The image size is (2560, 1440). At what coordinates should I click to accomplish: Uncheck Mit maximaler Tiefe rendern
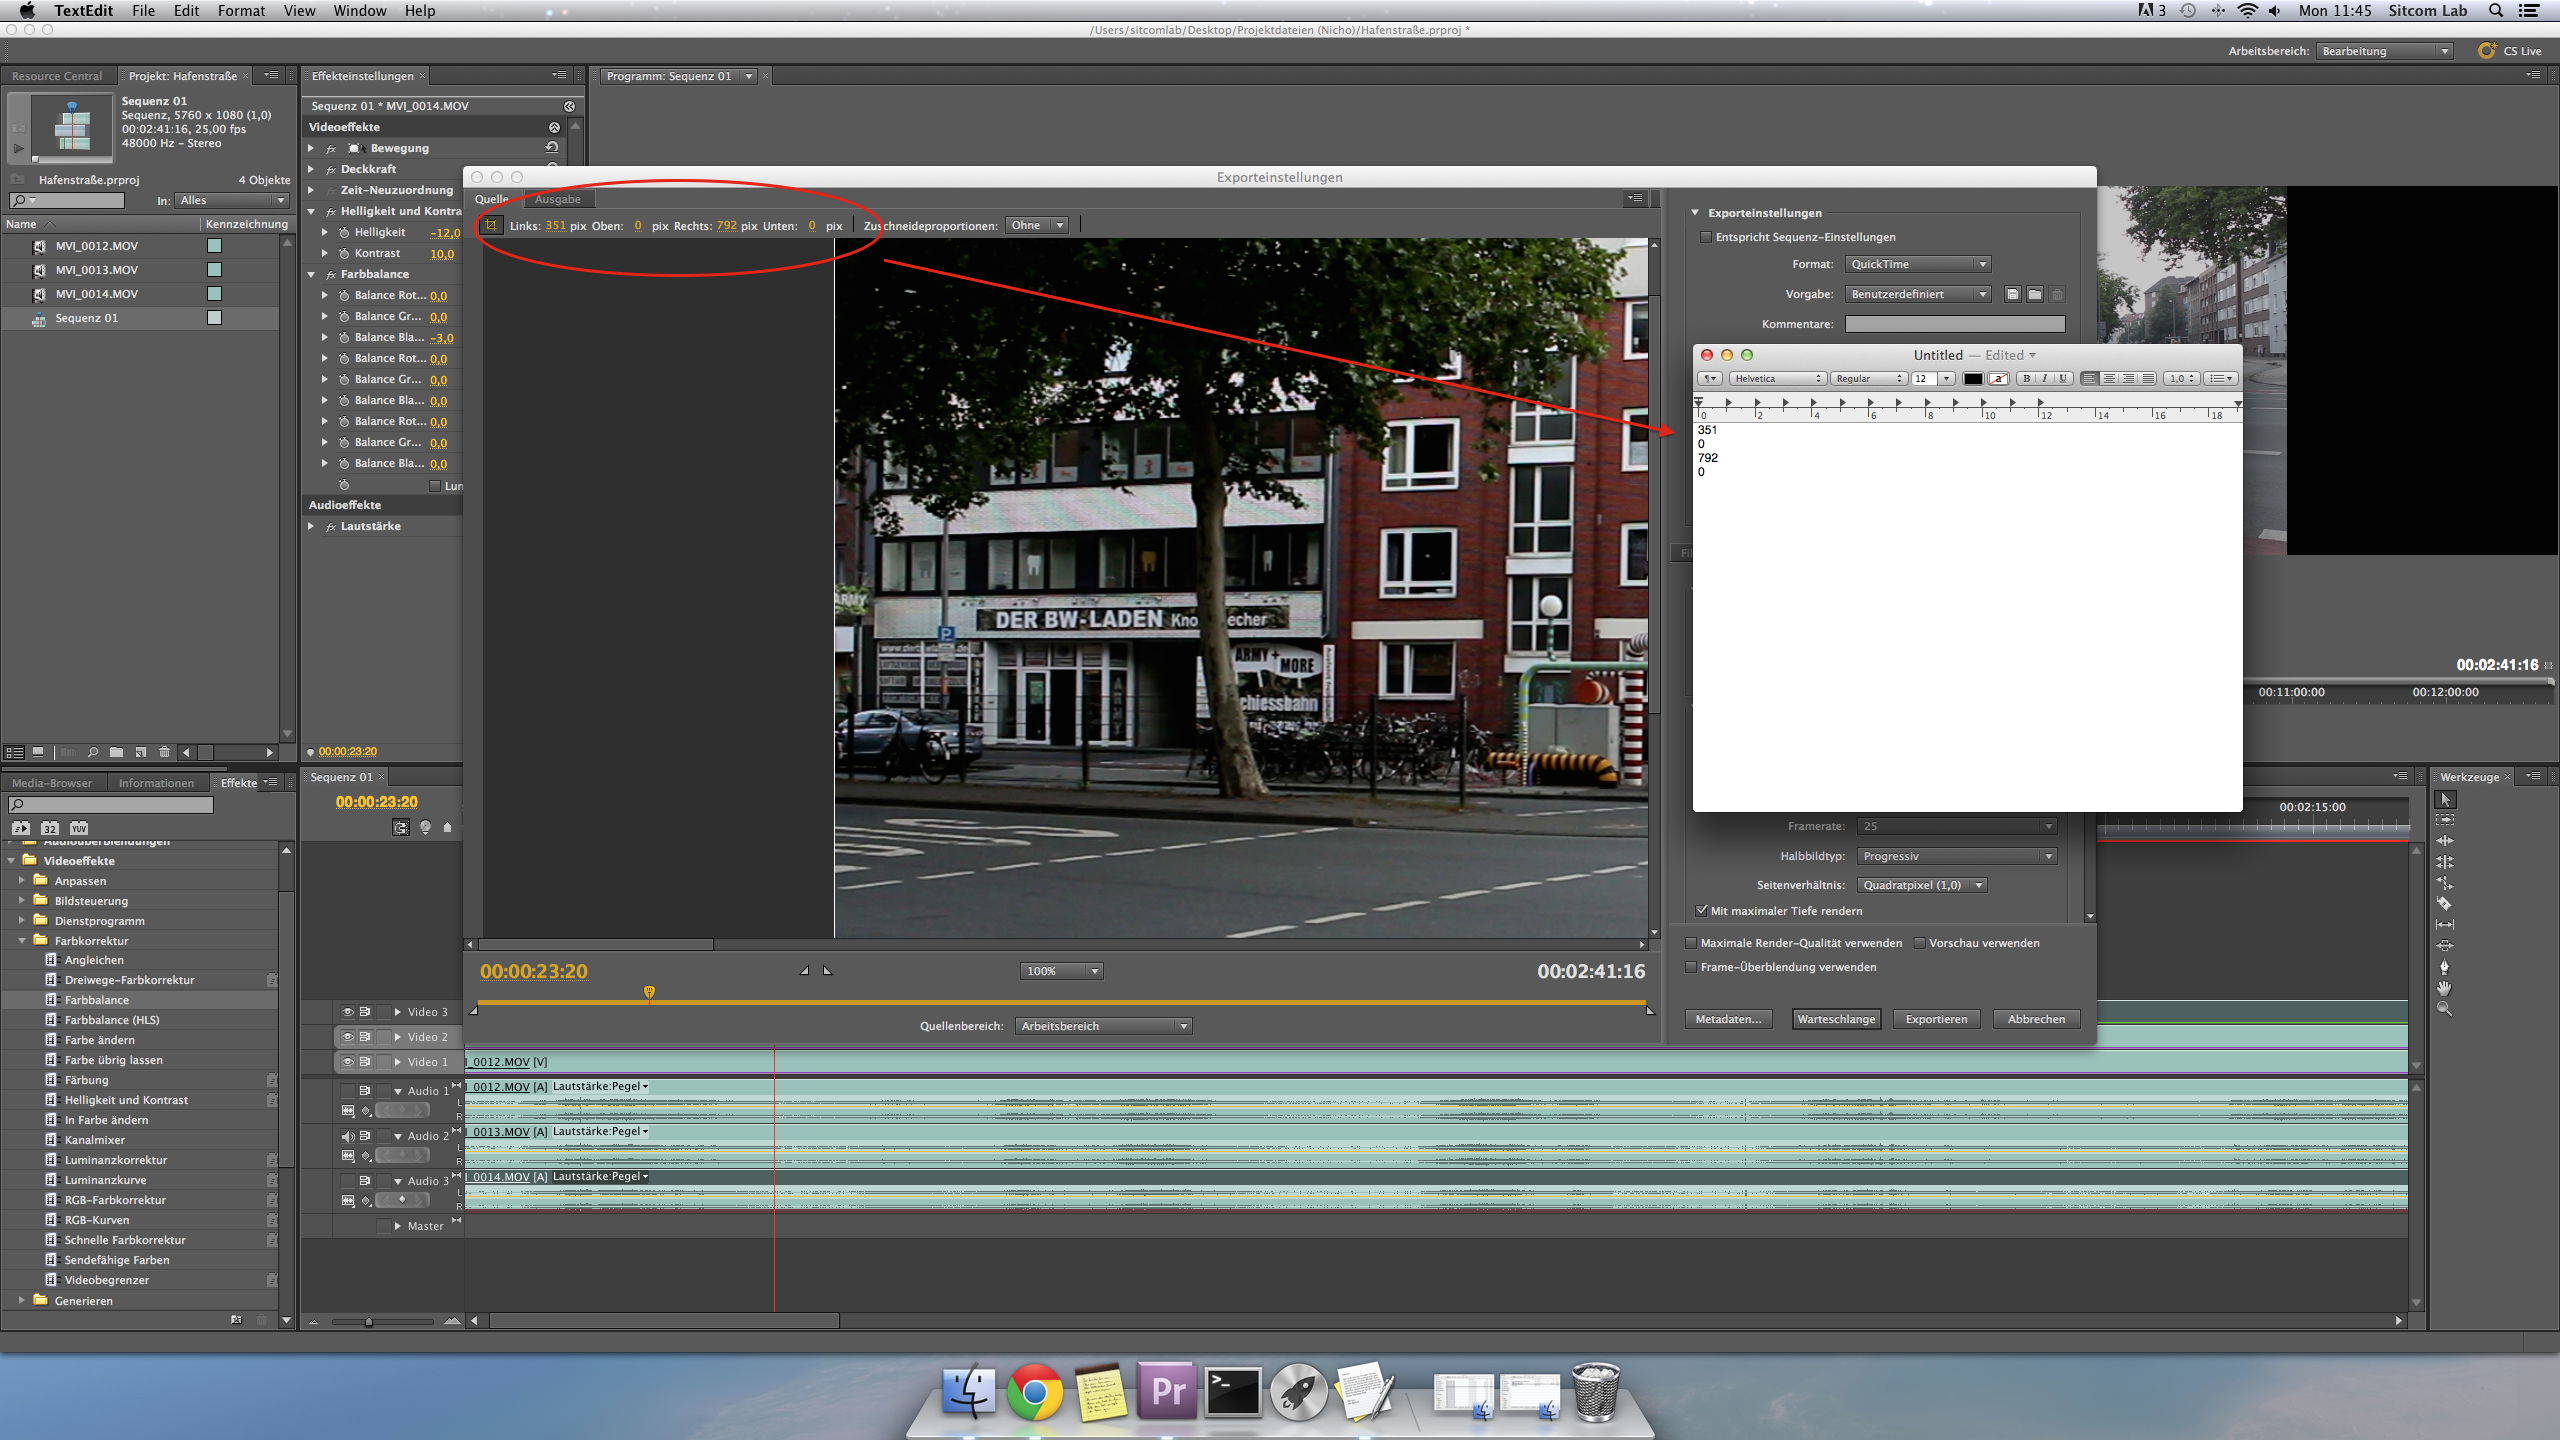(x=1701, y=911)
